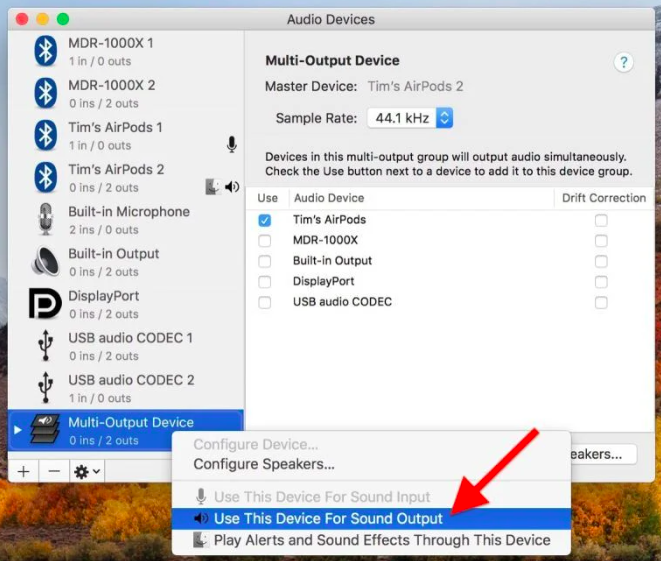Image resolution: width=661 pixels, height=561 pixels.
Task: Click the Multi-Output Device heading
Action: click(x=332, y=61)
